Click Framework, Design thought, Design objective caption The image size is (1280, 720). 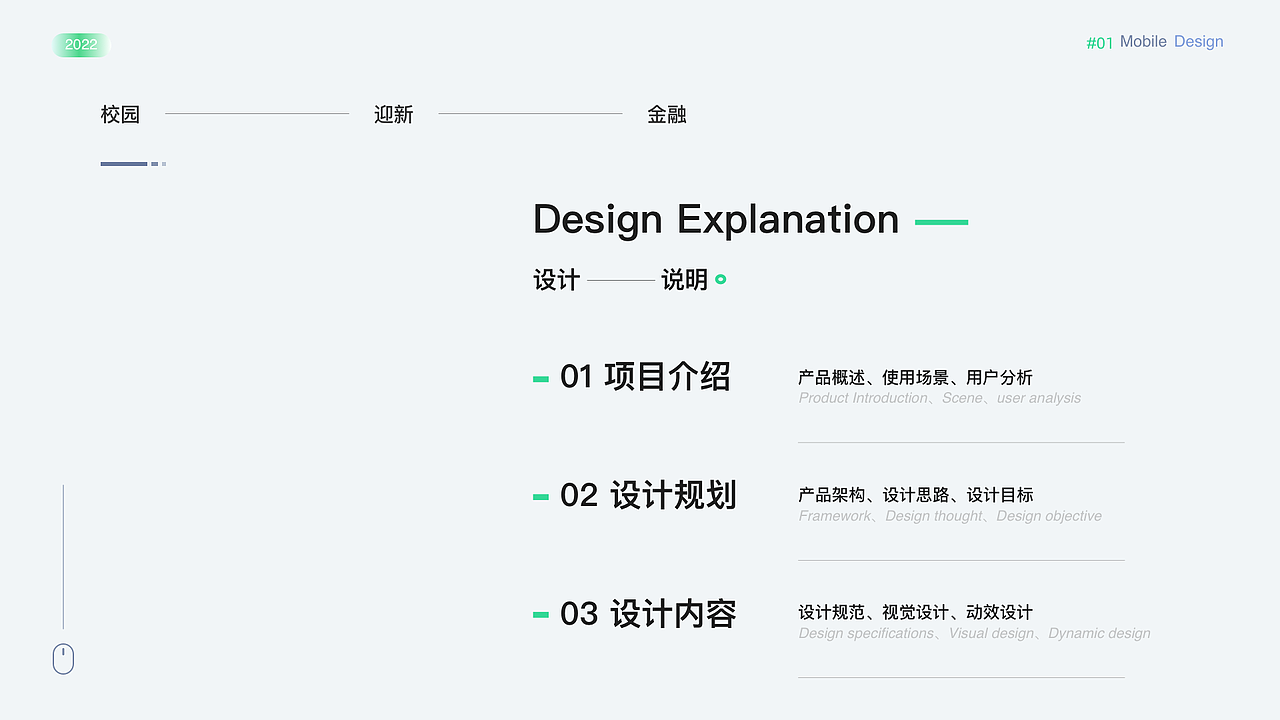(x=950, y=516)
